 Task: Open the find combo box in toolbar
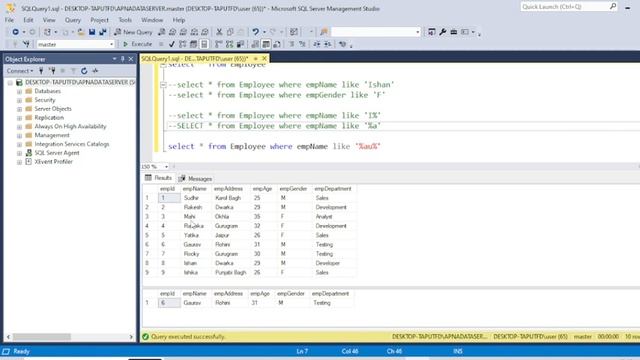(376, 32)
